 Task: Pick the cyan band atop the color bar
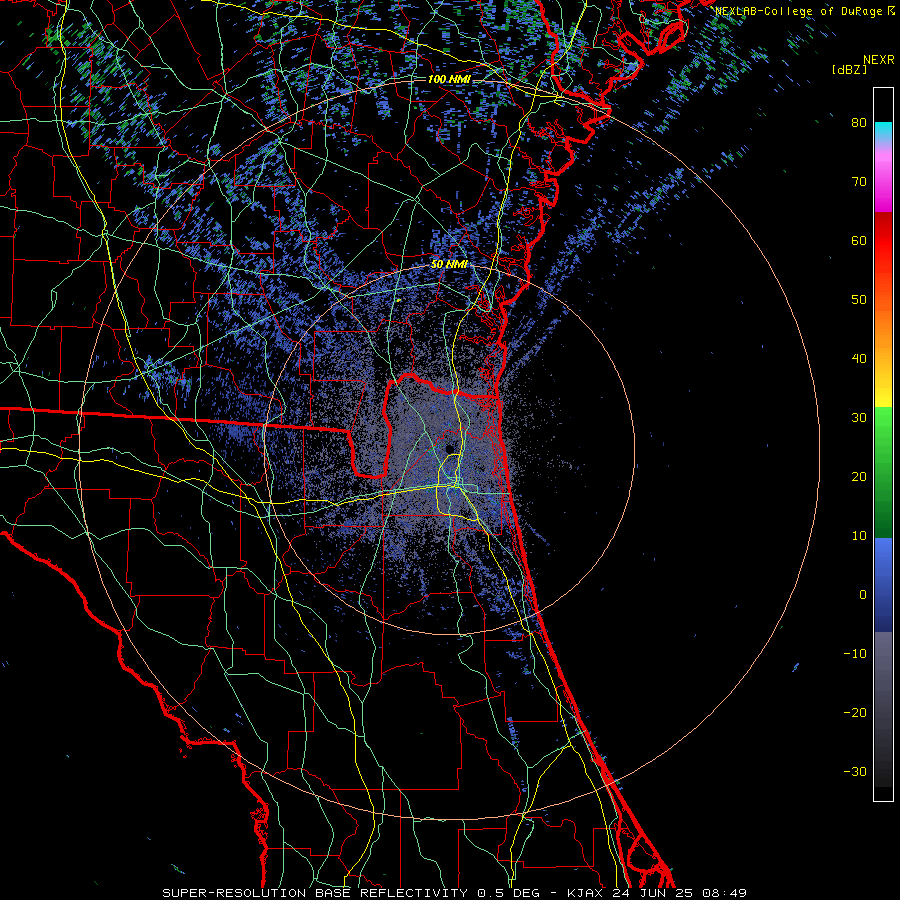click(884, 132)
